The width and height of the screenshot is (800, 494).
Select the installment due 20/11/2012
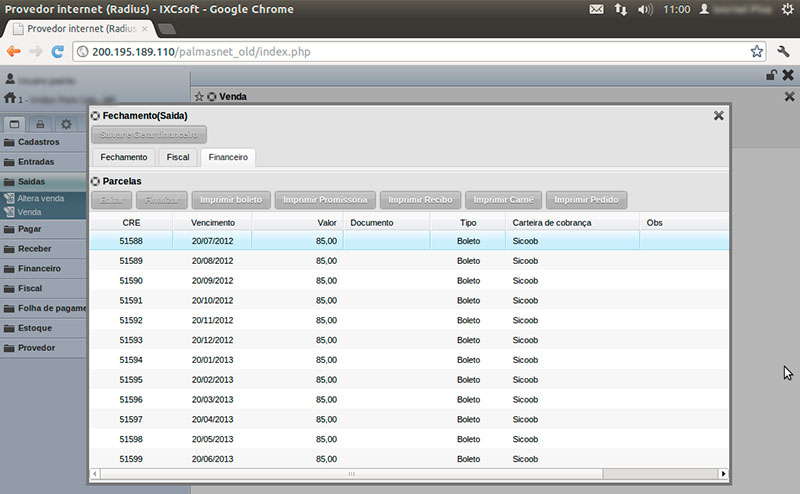click(409, 320)
